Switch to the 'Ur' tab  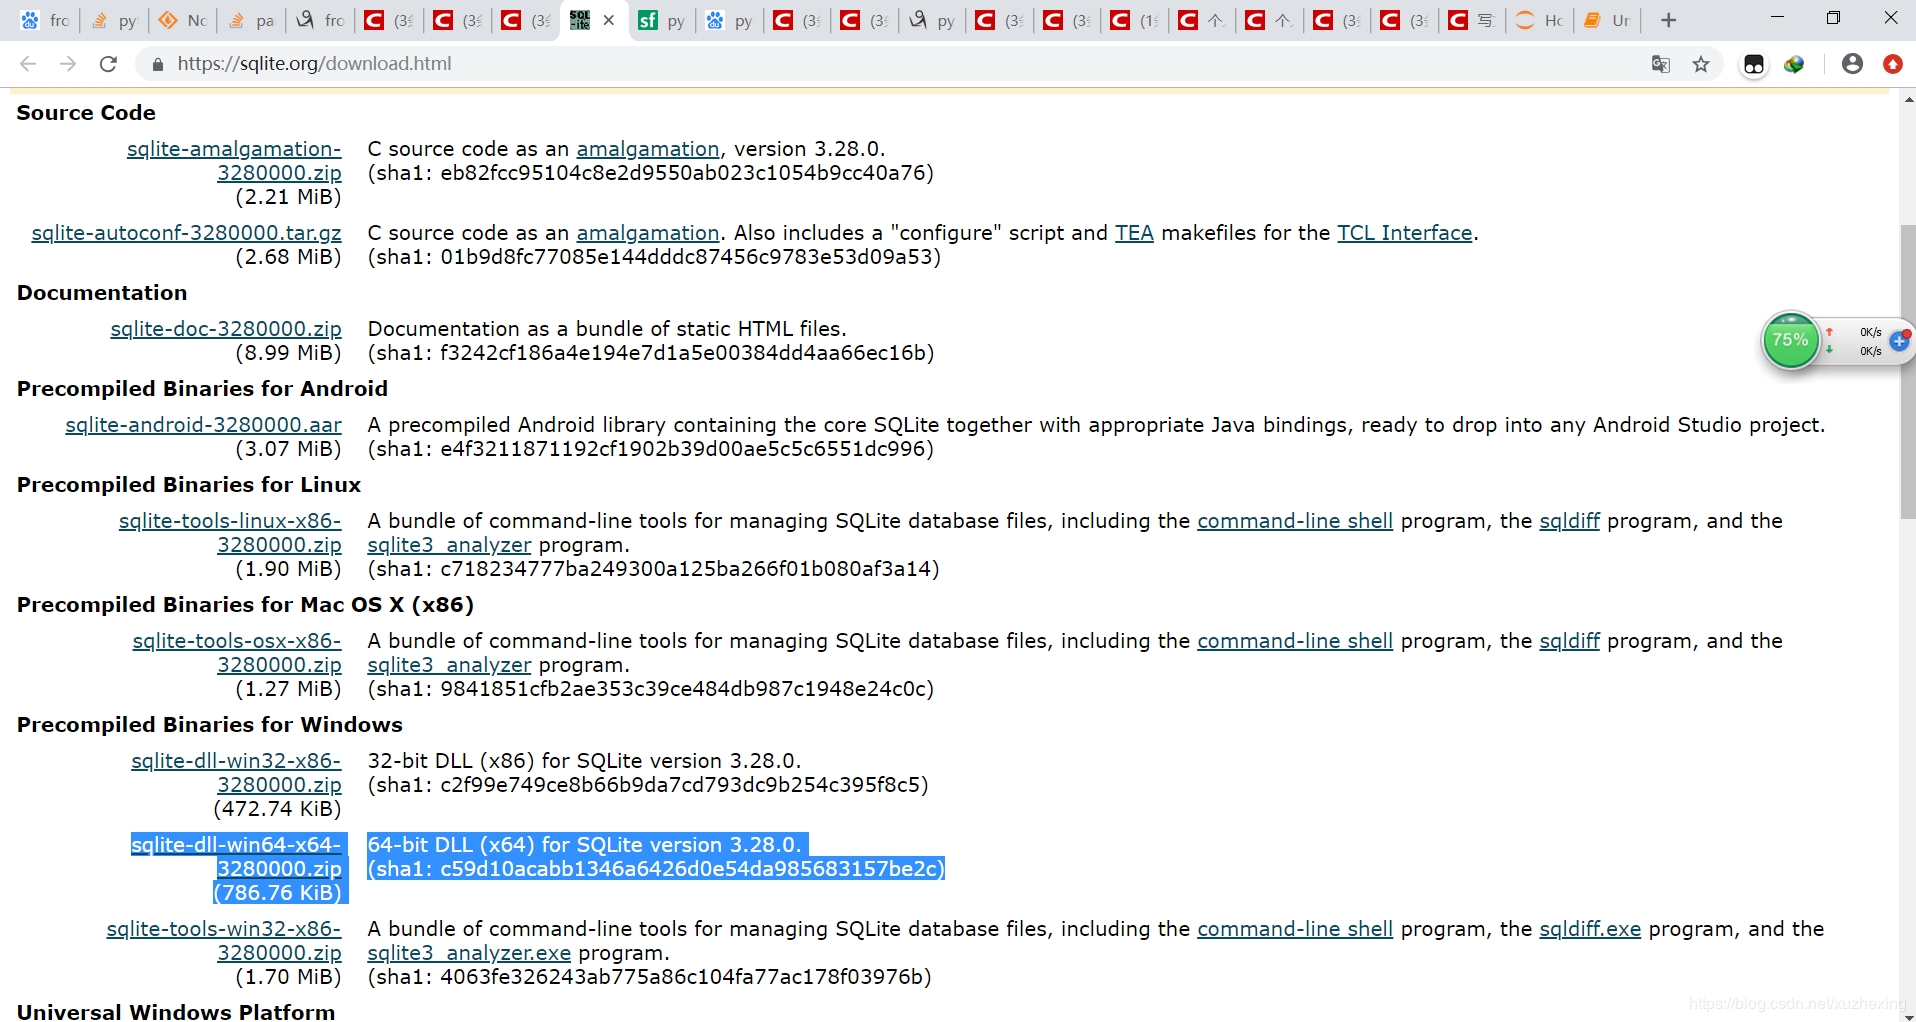tap(1607, 20)
